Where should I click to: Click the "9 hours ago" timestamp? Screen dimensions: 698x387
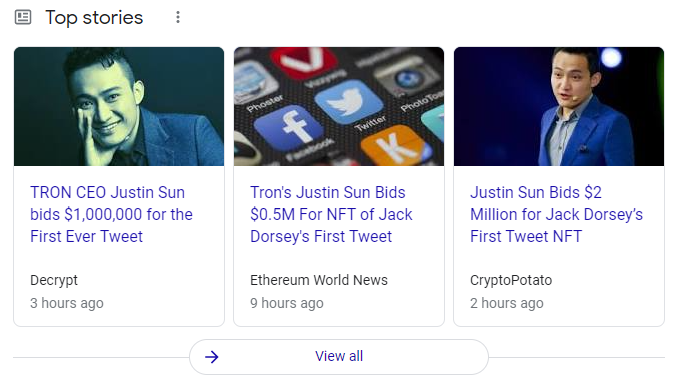[287, 303]
